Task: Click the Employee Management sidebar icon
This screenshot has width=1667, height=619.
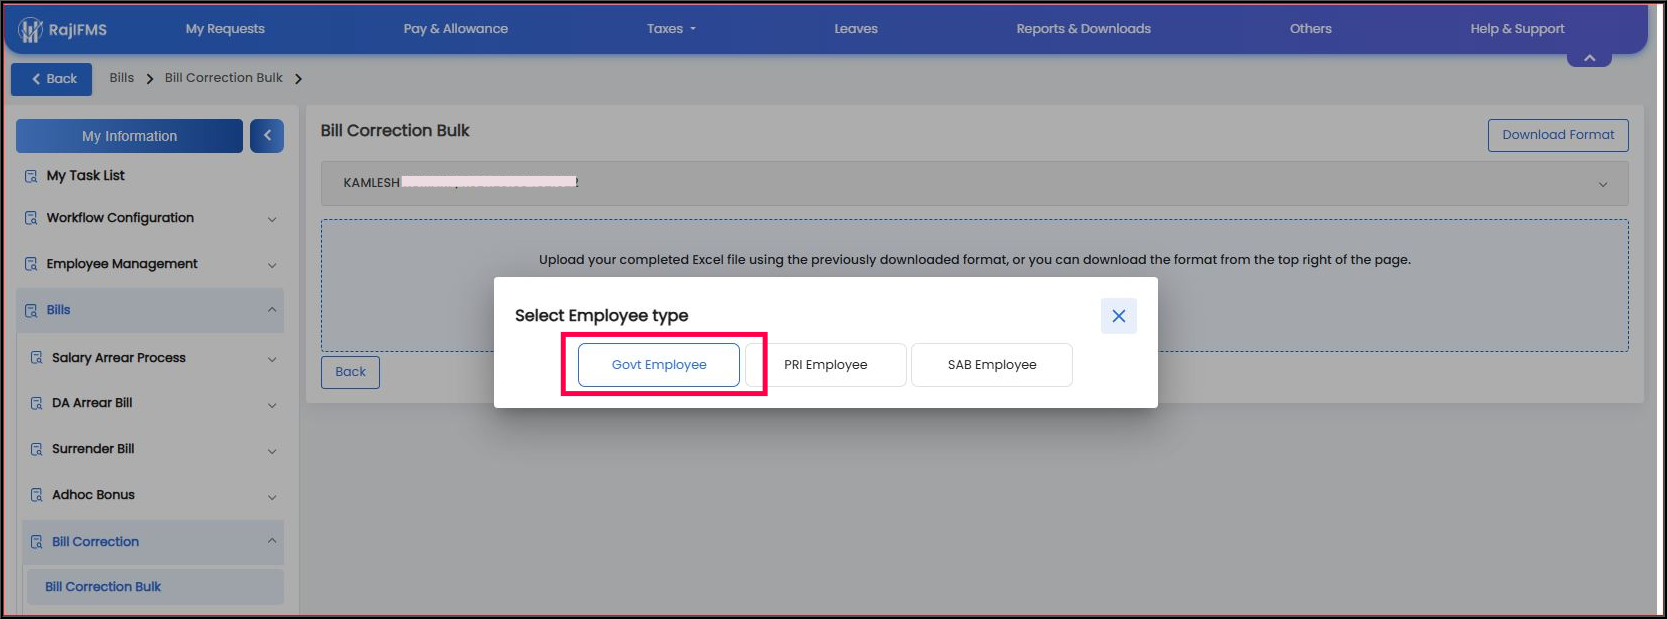Action: click(x=31, y=264)
